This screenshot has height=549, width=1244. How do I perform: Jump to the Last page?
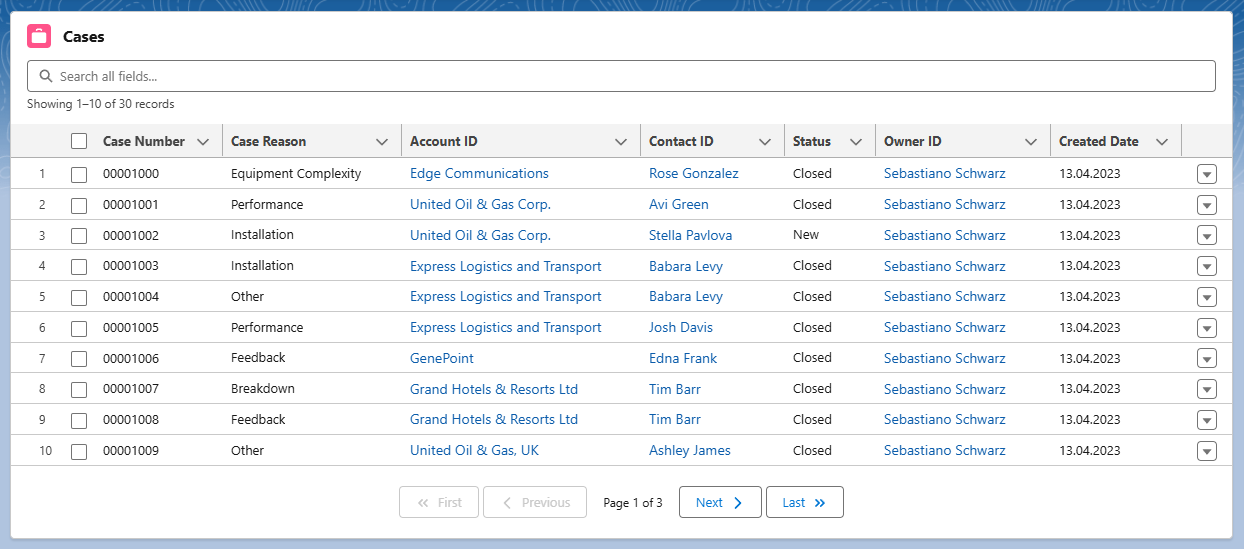[x=805, y=502]
